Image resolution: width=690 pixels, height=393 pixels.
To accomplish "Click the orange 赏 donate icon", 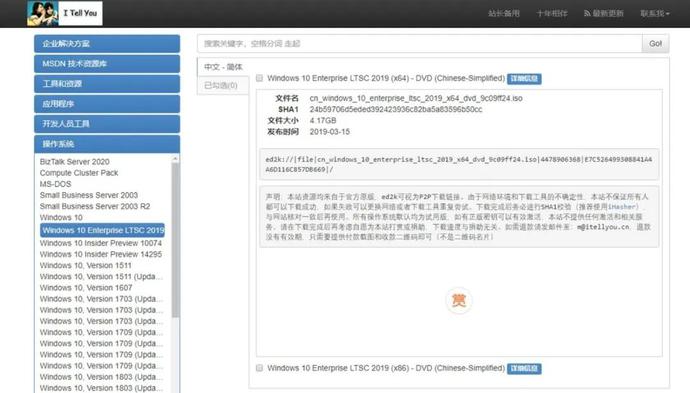I will [459, 301].
